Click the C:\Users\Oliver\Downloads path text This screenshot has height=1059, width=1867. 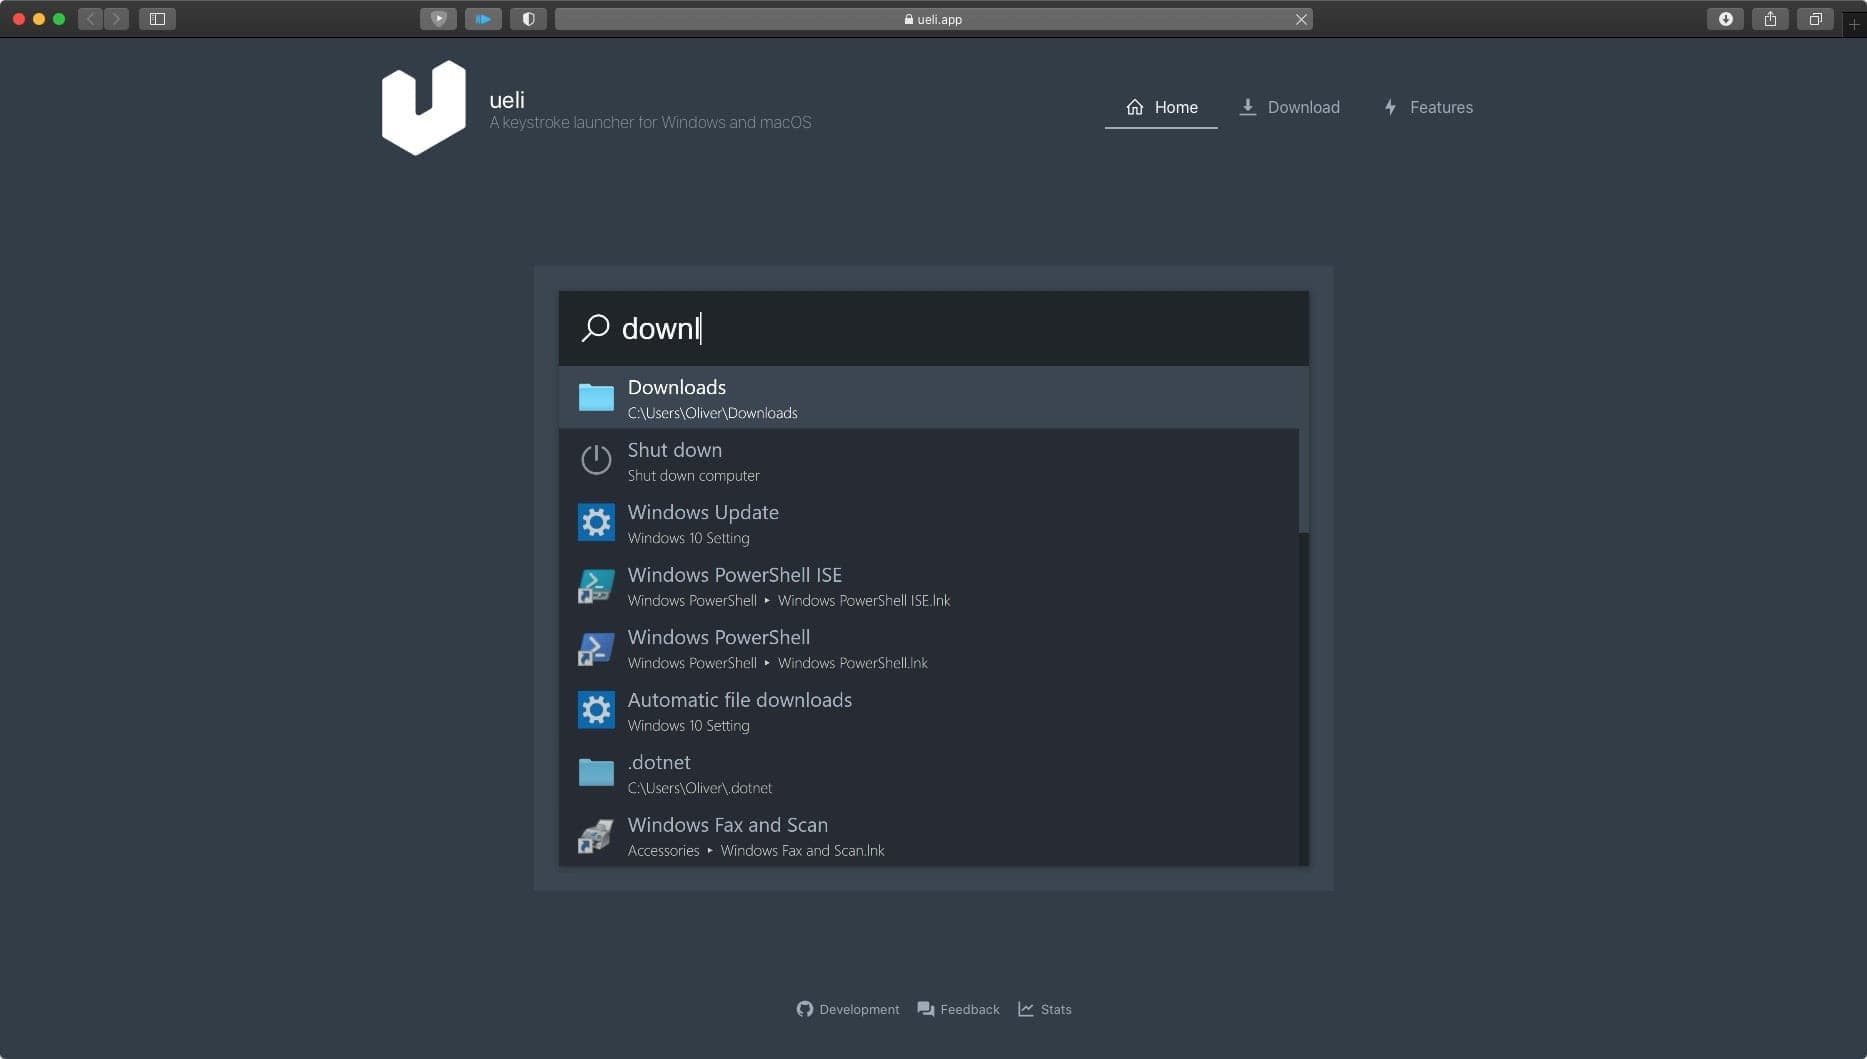pos(712,413)
